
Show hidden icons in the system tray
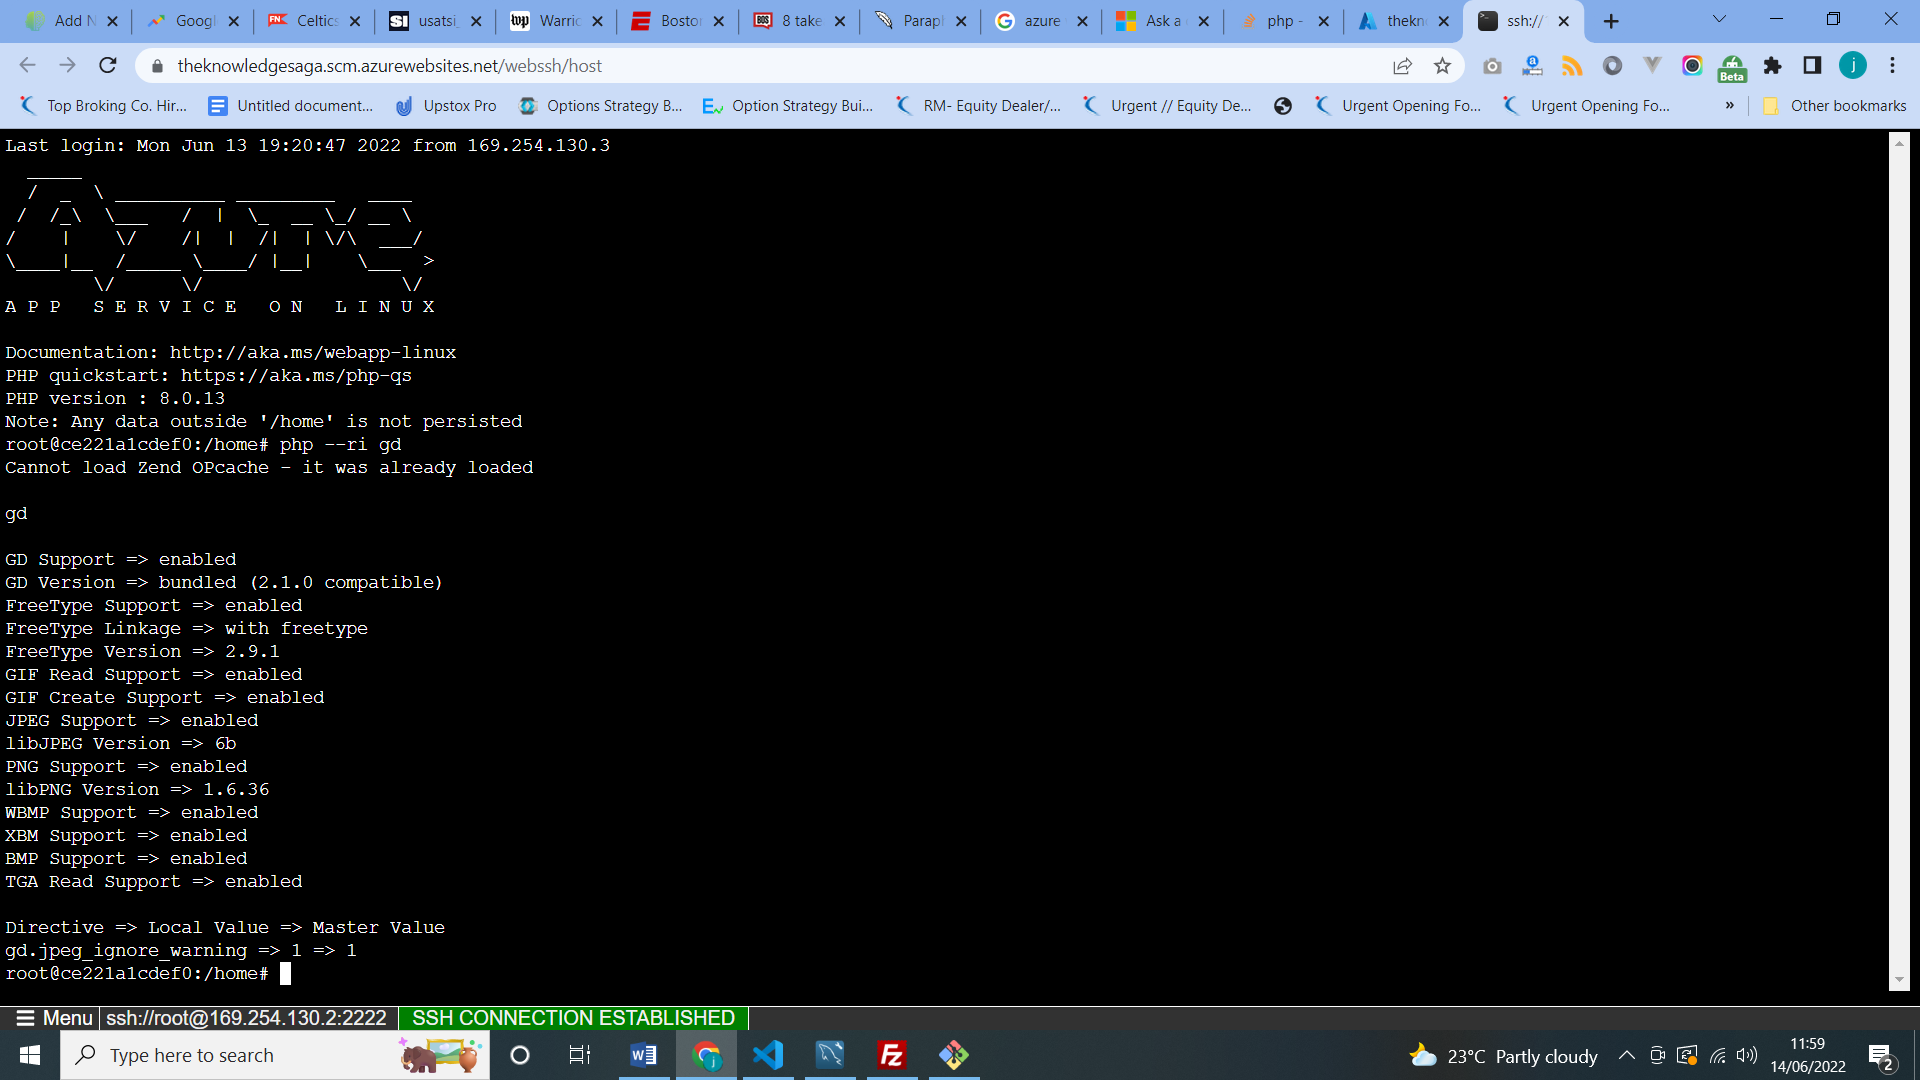click(1625, 1055)
